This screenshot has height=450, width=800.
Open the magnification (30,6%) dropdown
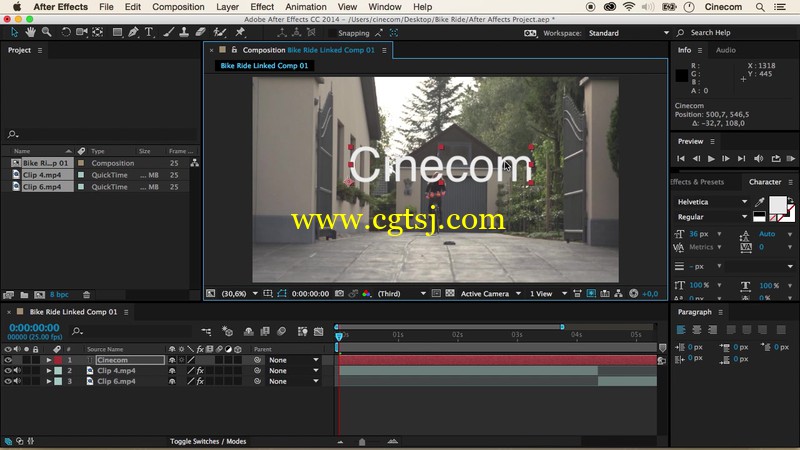pos(239,294)
